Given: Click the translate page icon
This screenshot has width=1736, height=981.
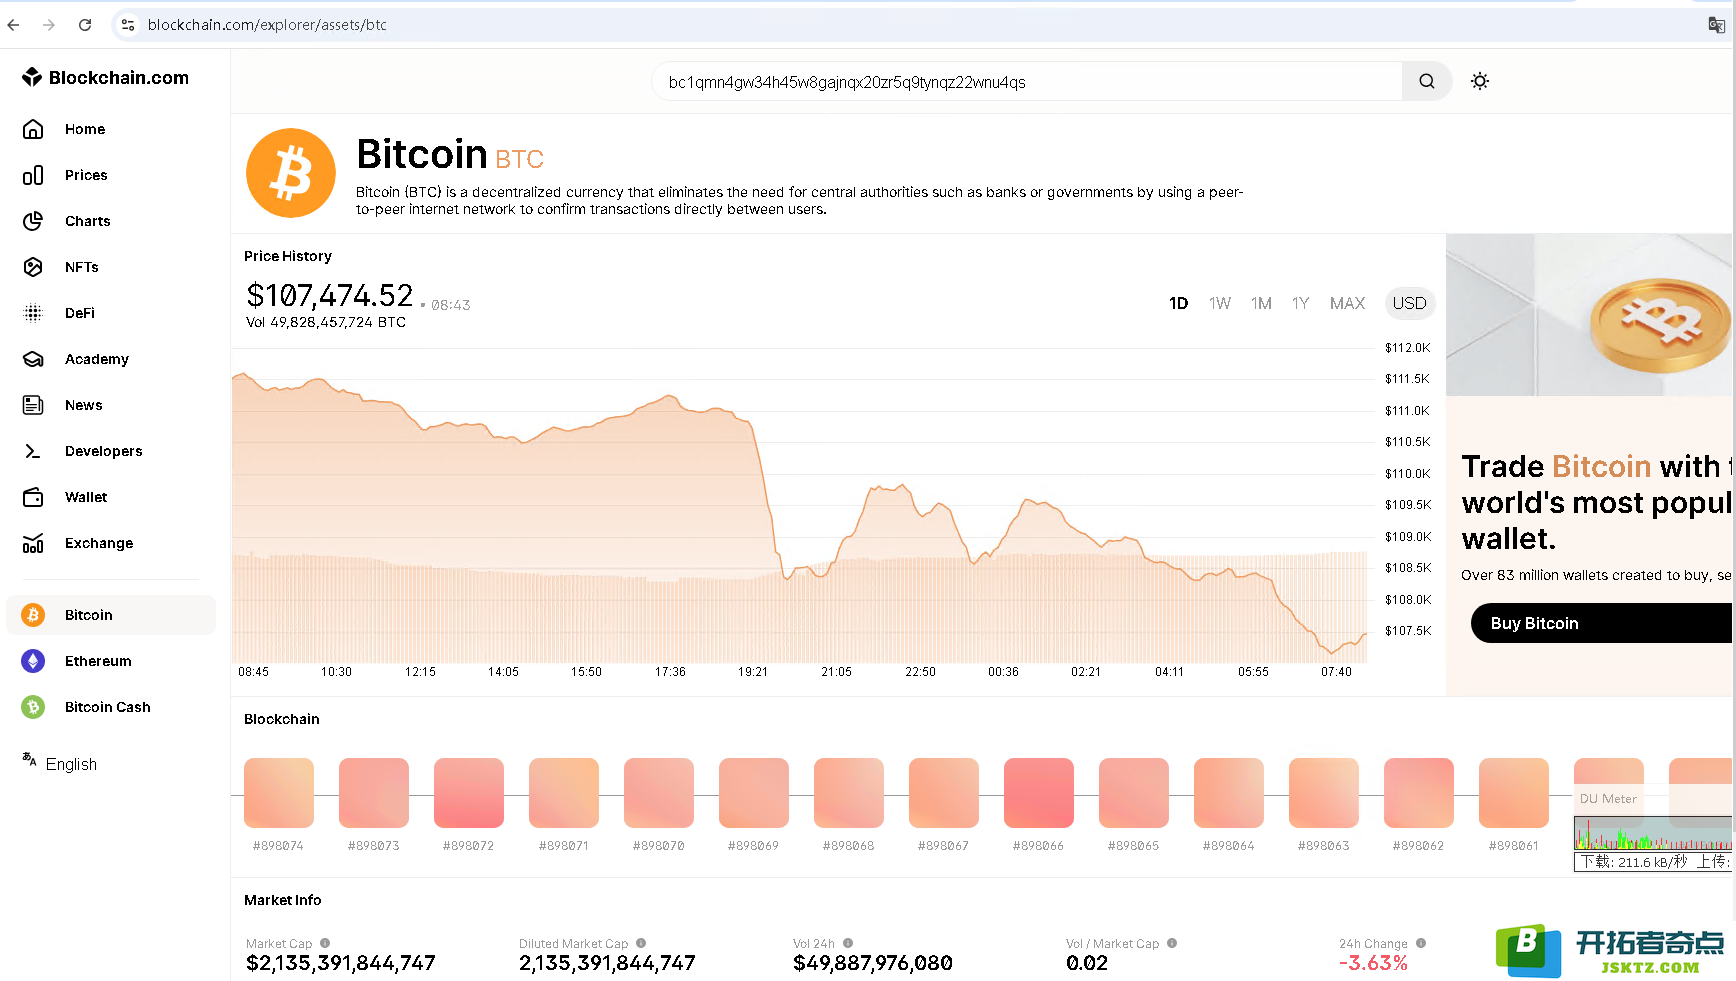Looking at the screenshot, I should pyautogui.click(x=1716, y=25).
